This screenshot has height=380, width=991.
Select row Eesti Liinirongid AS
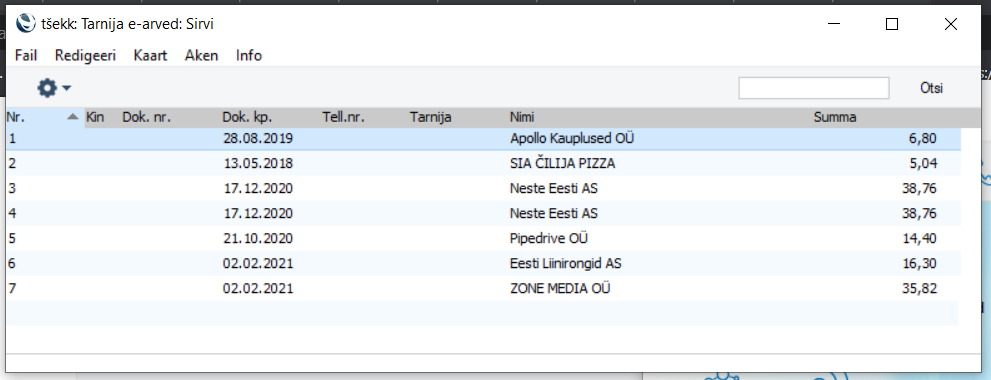(x=483, y=264)
